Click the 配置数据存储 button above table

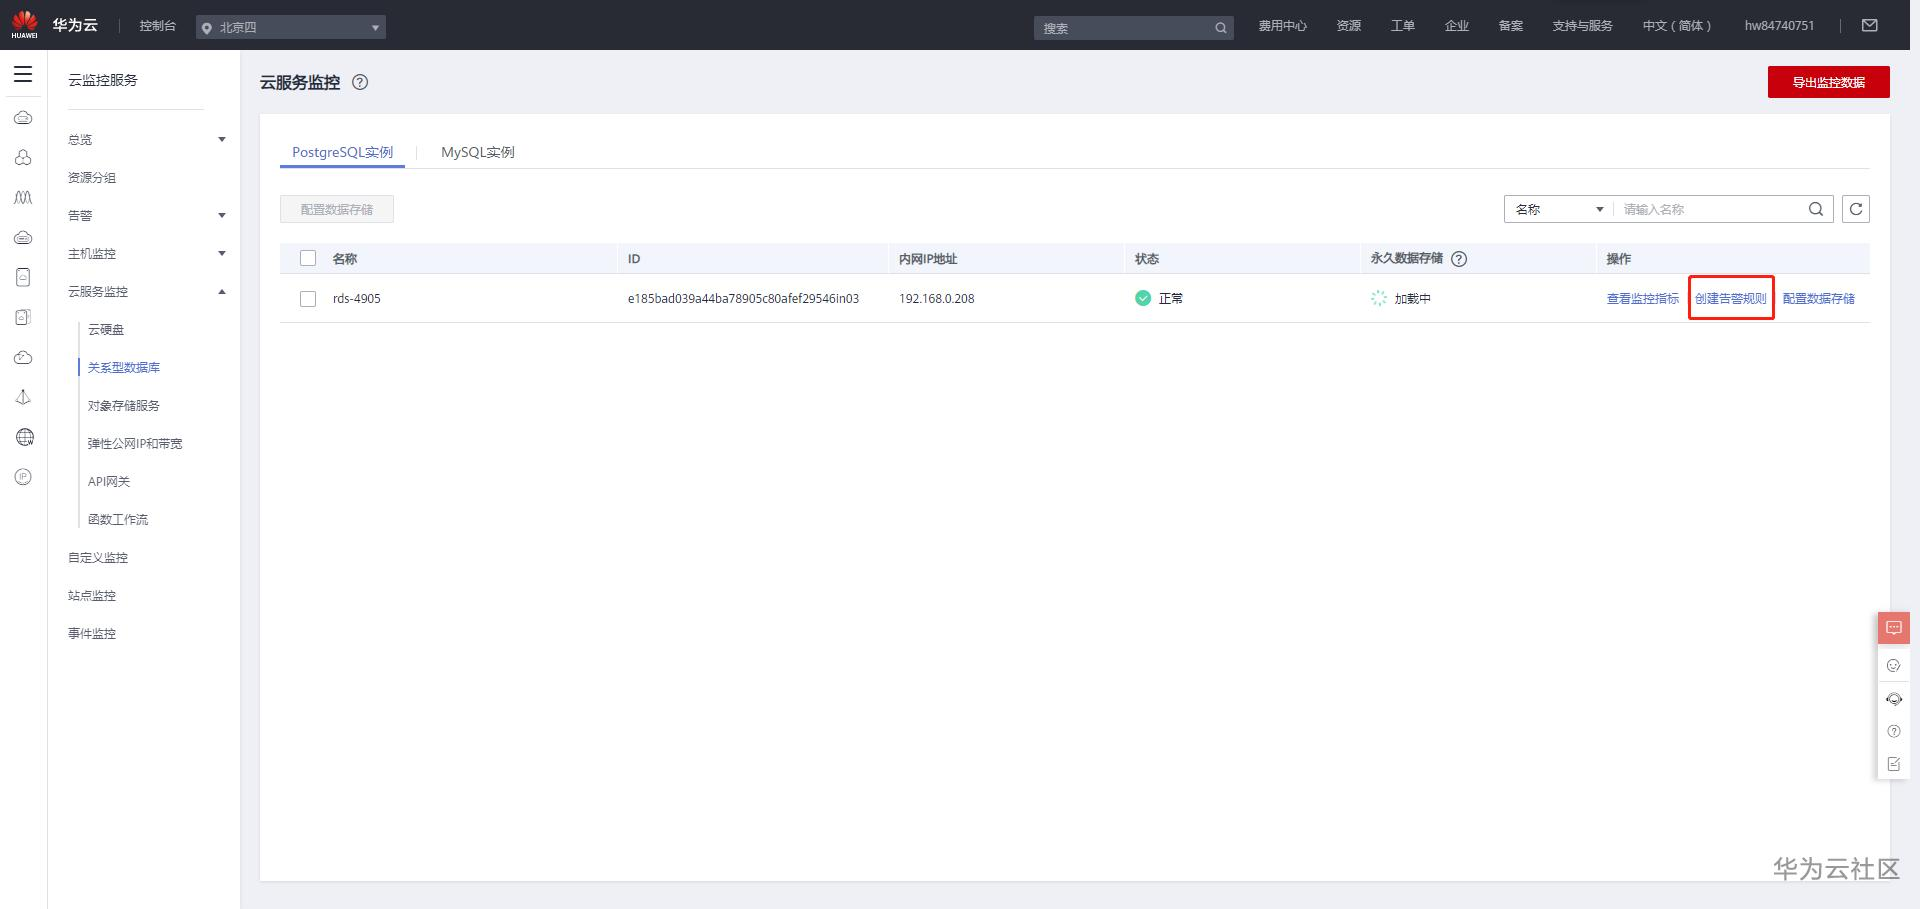tap(337, 209)
